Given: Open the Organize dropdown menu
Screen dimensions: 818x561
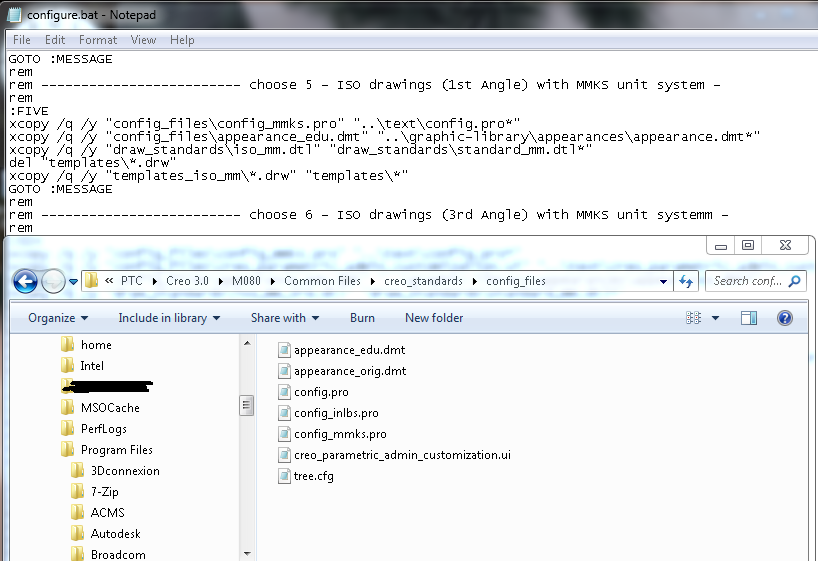Looking at the screenshot, I should pos(58,318).
